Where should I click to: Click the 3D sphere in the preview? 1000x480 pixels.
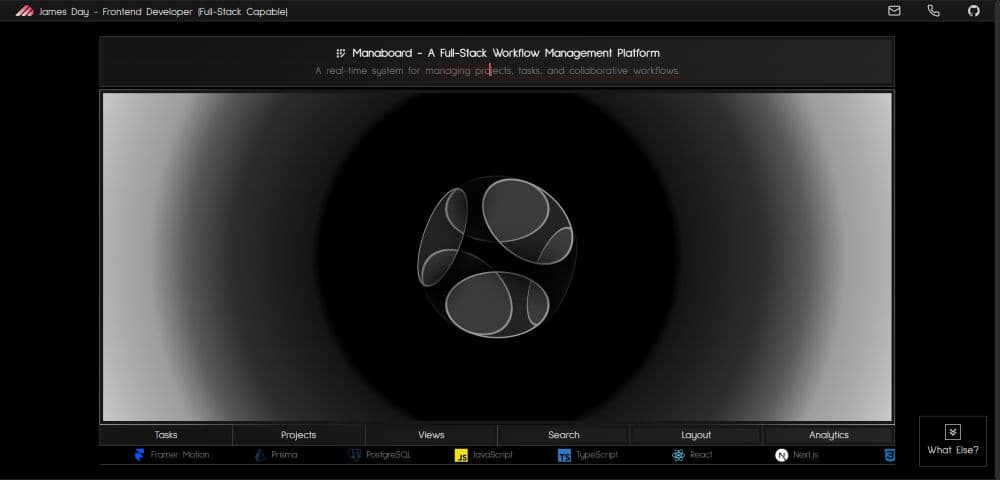click(x=496, y=258)
